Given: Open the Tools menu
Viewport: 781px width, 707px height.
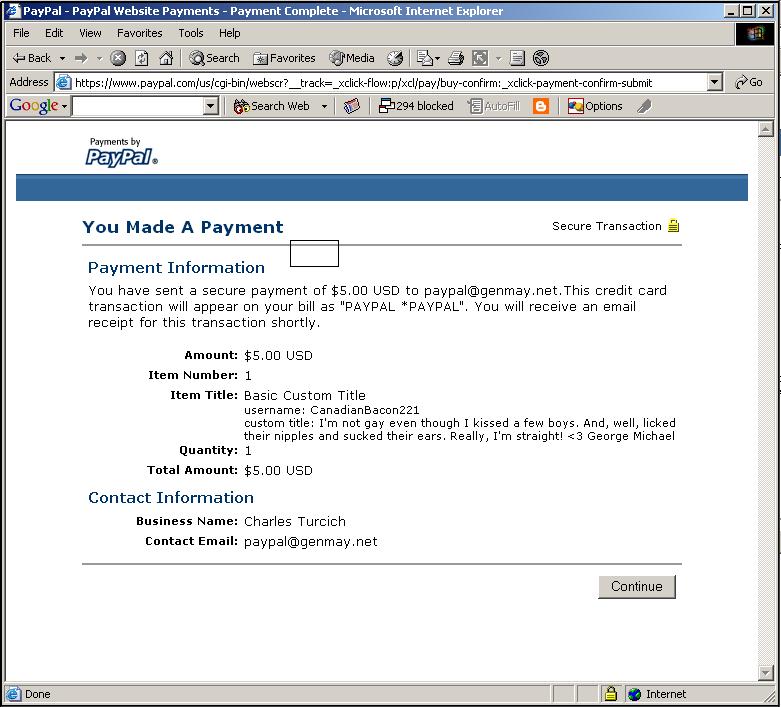Looking at the screenshot, I should [191, 33].
